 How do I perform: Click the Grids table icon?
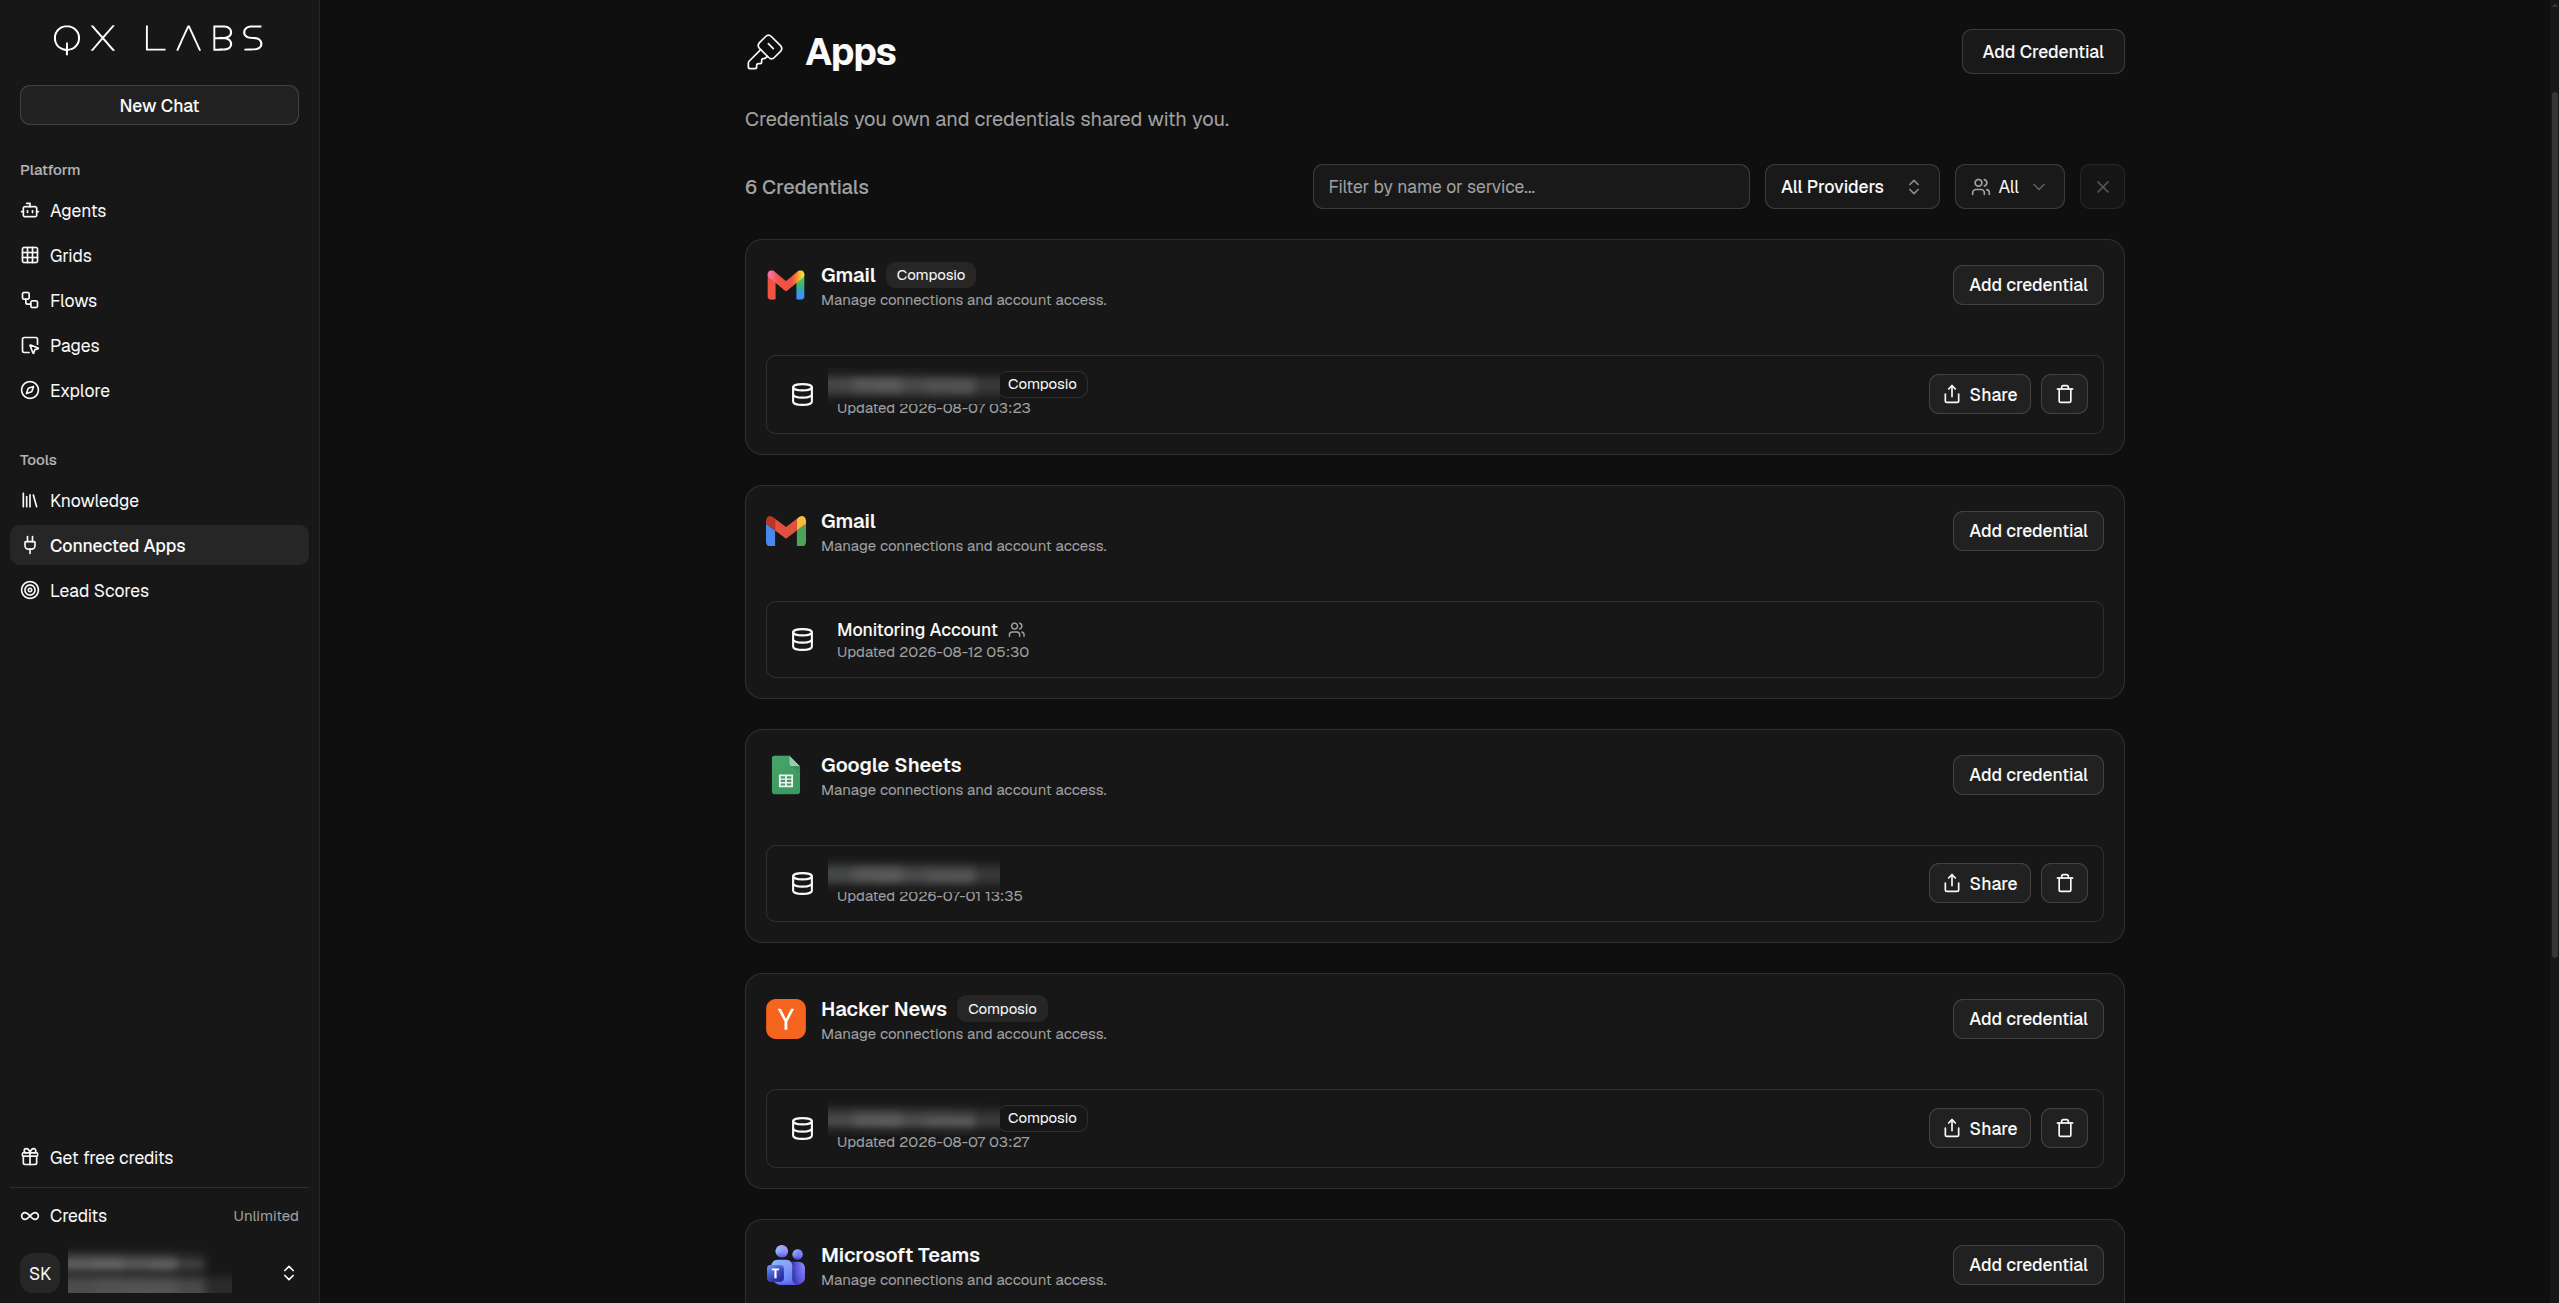tap(30, 255)
